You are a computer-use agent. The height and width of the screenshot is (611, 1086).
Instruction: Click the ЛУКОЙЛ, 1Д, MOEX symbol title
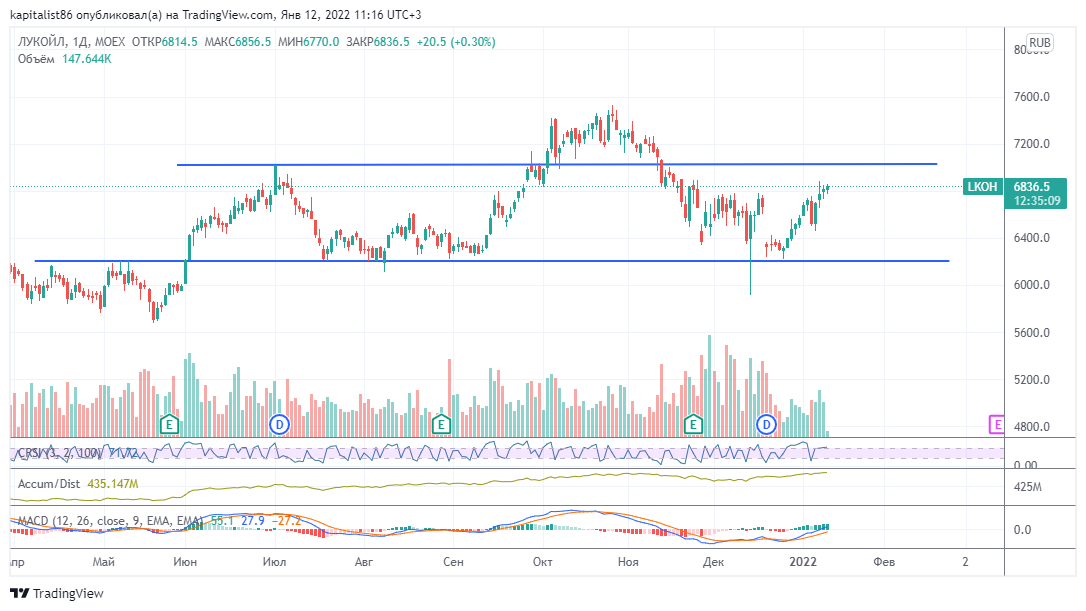(71, 42)
